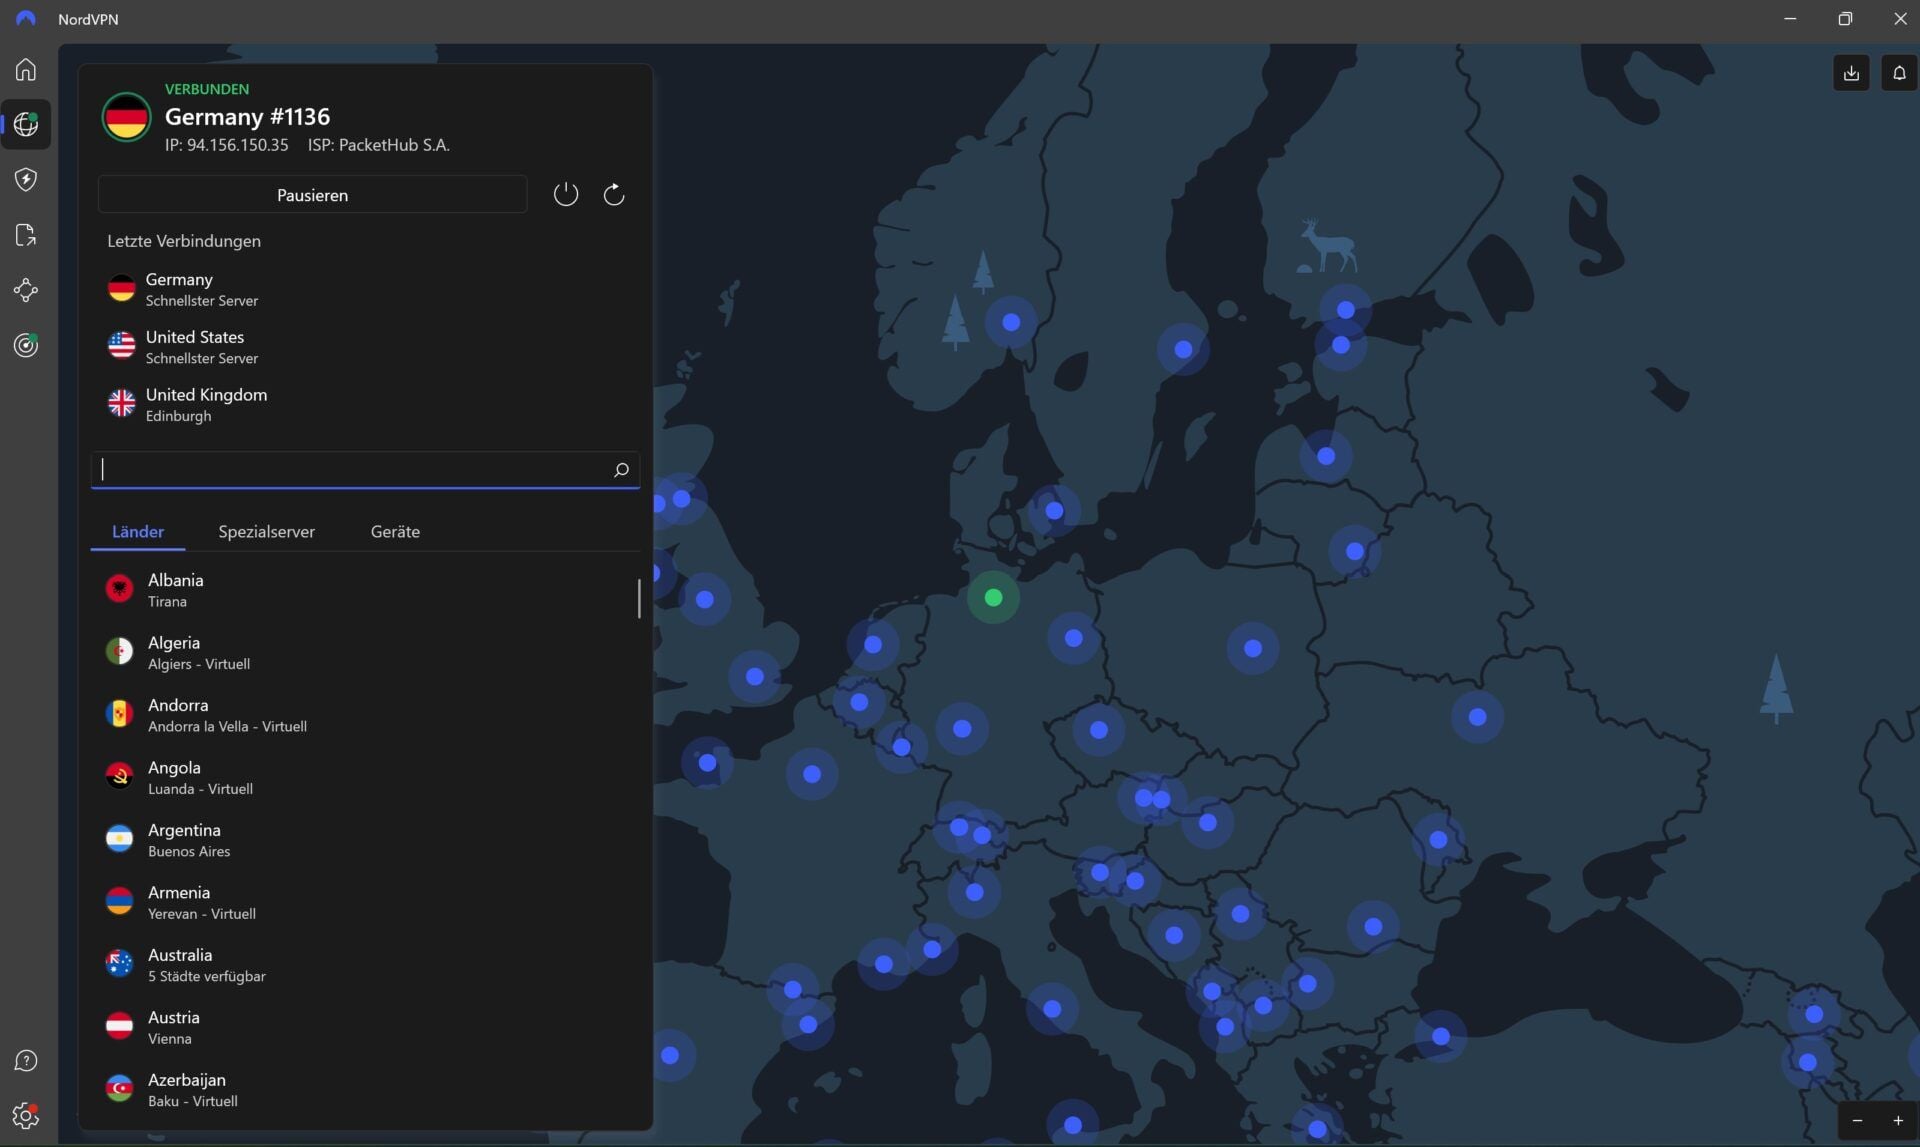Viewport: 1920px width, 1147px height.
Task: Open NordVPN settings via the gear icon
Action: pyautogui.click(x=25, y=1116)
